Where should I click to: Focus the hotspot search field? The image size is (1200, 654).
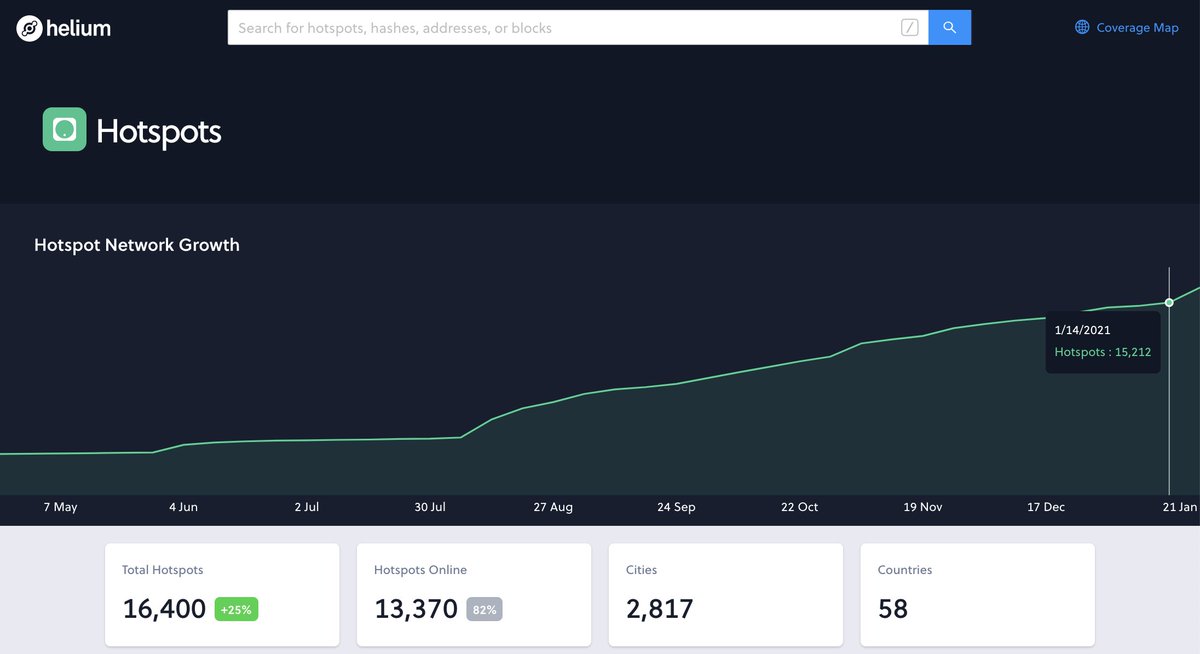point(578,28)
